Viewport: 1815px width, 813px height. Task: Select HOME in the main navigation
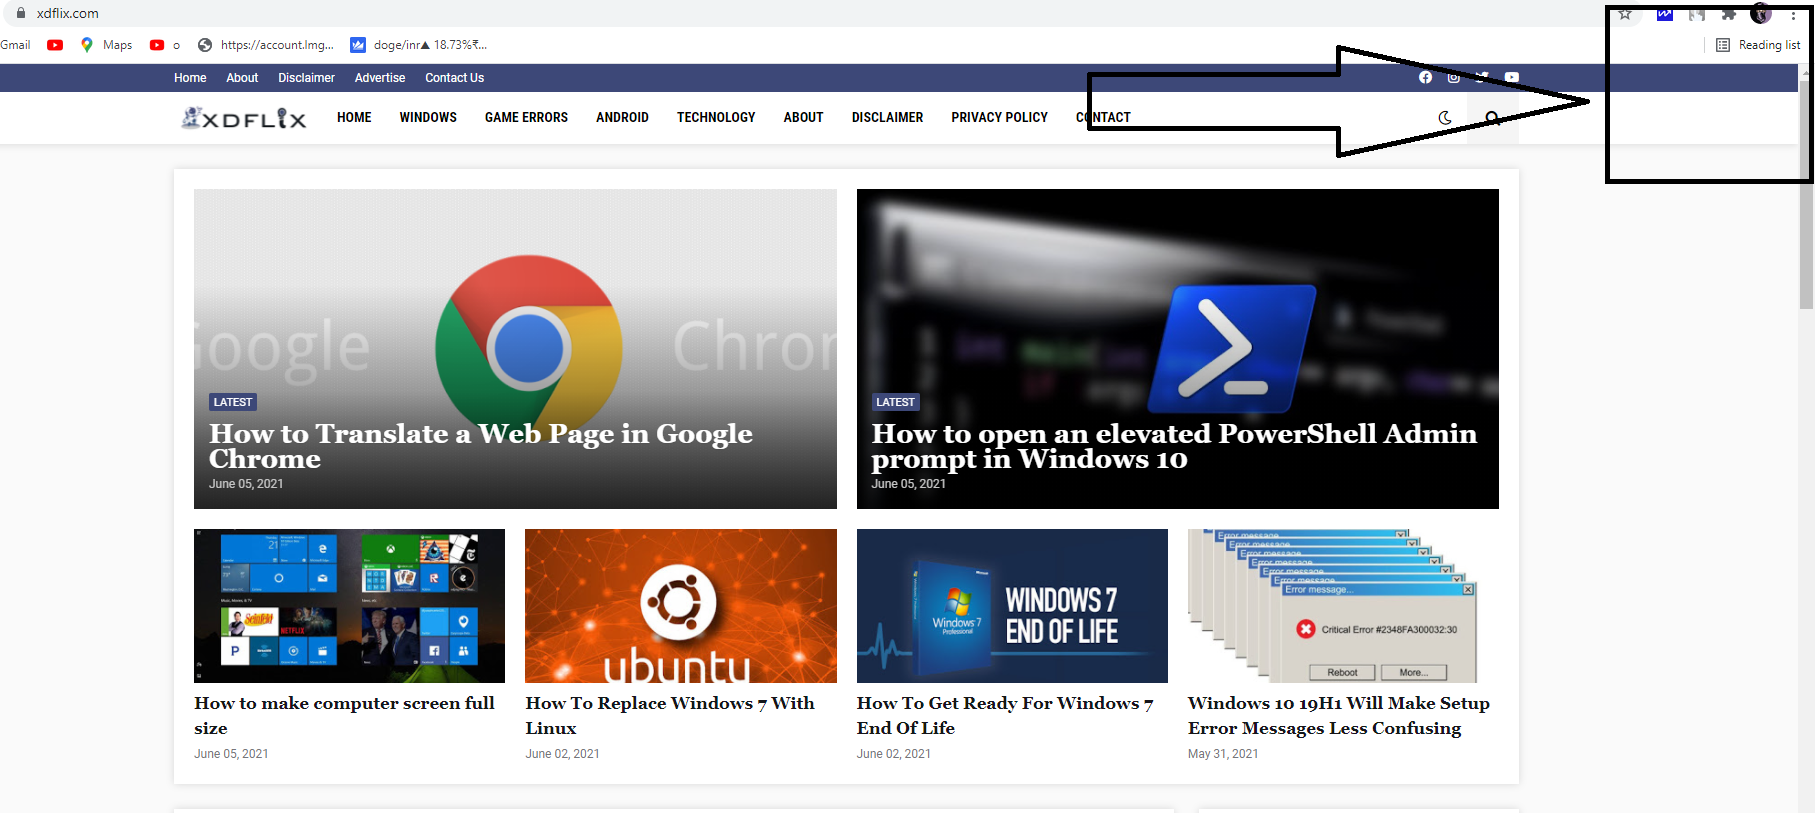354,118
